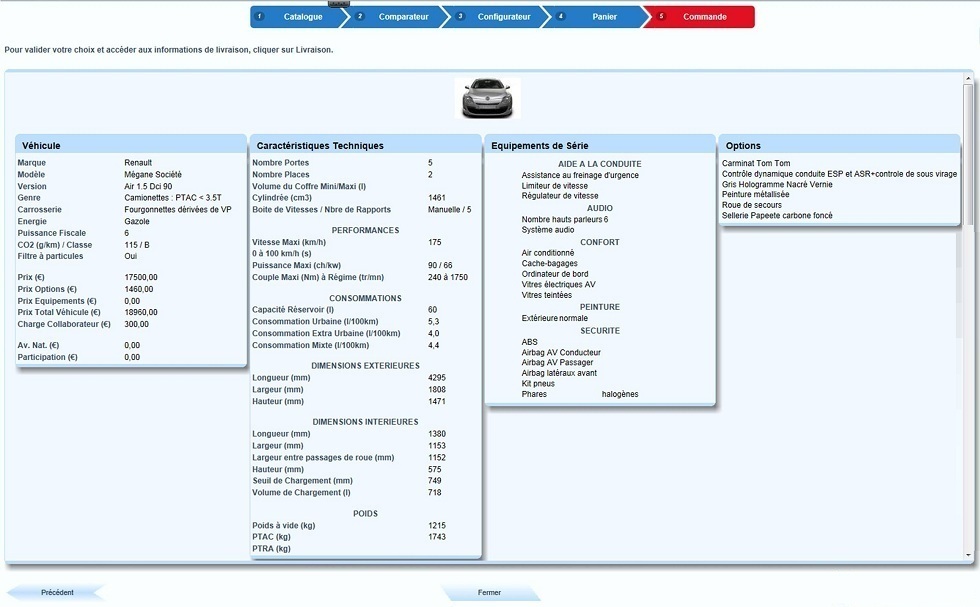Select the Peinture métallisée option line
The image size is (980, 607).
tap(755, 194)
